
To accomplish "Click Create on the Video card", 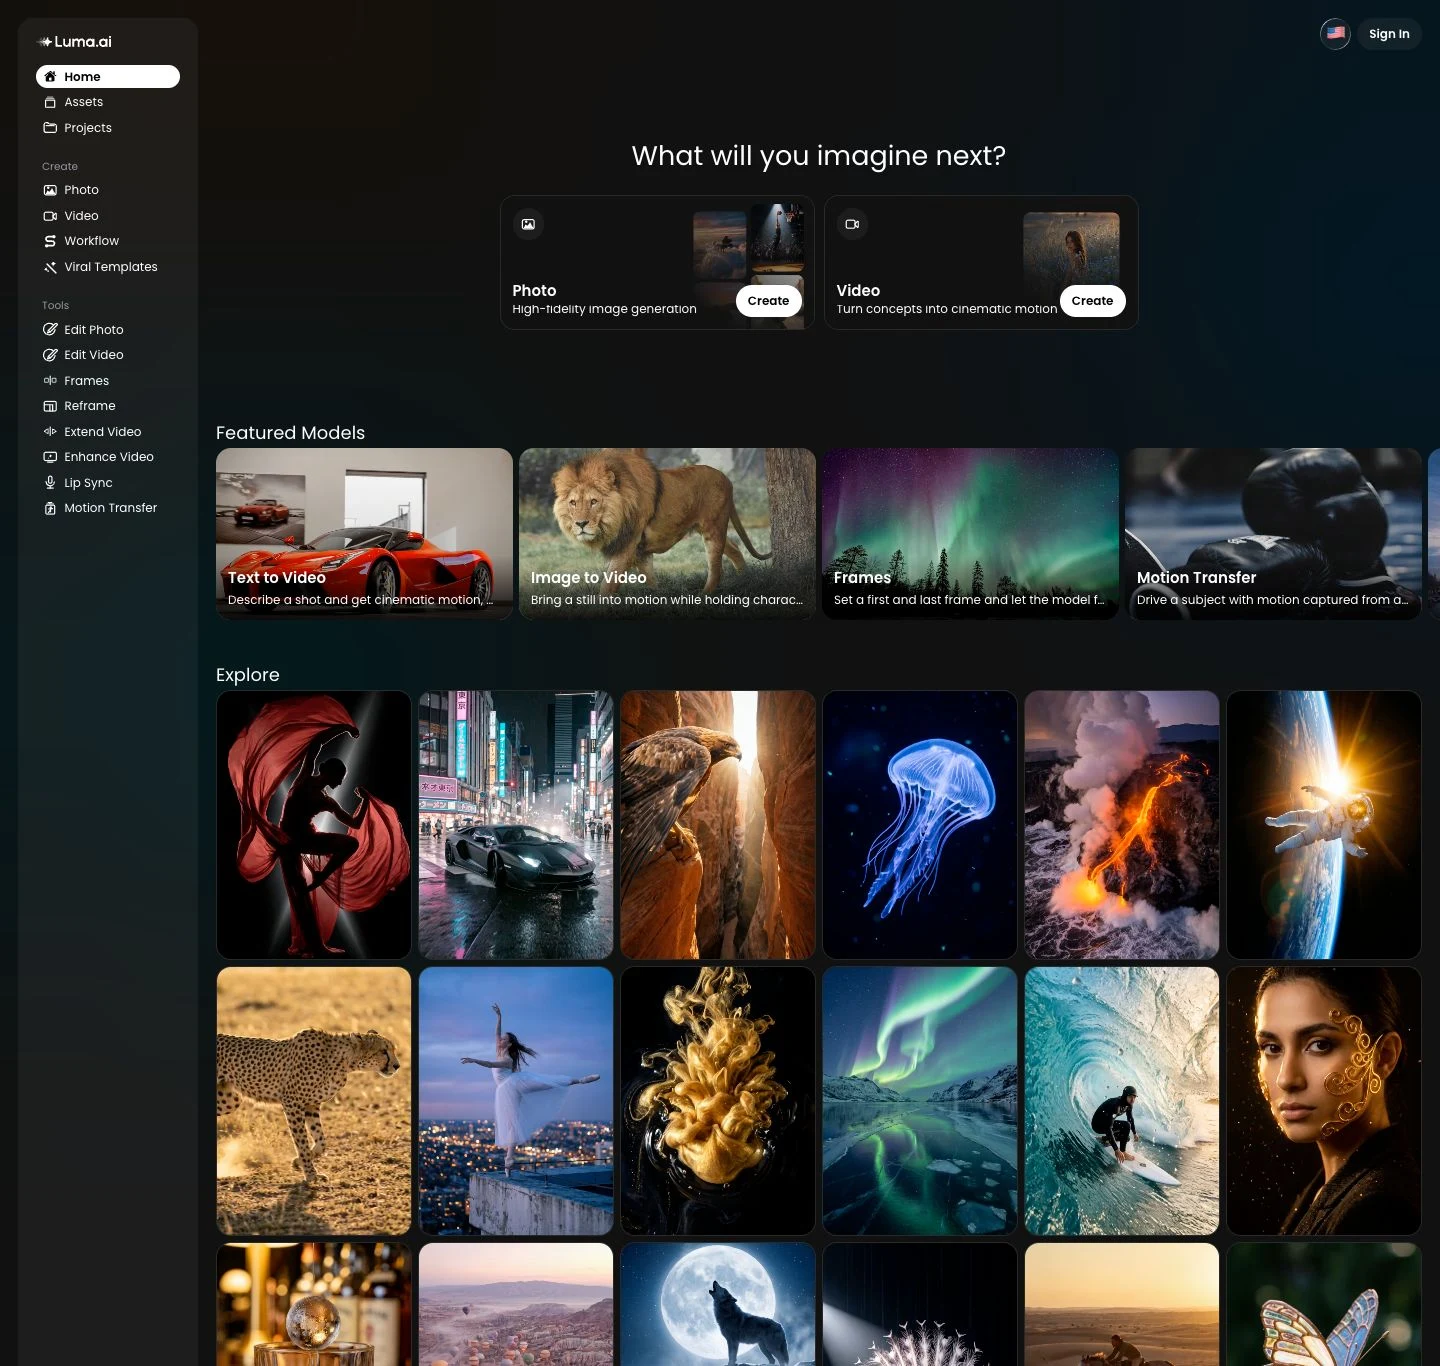I will [x=1092, y=301].
